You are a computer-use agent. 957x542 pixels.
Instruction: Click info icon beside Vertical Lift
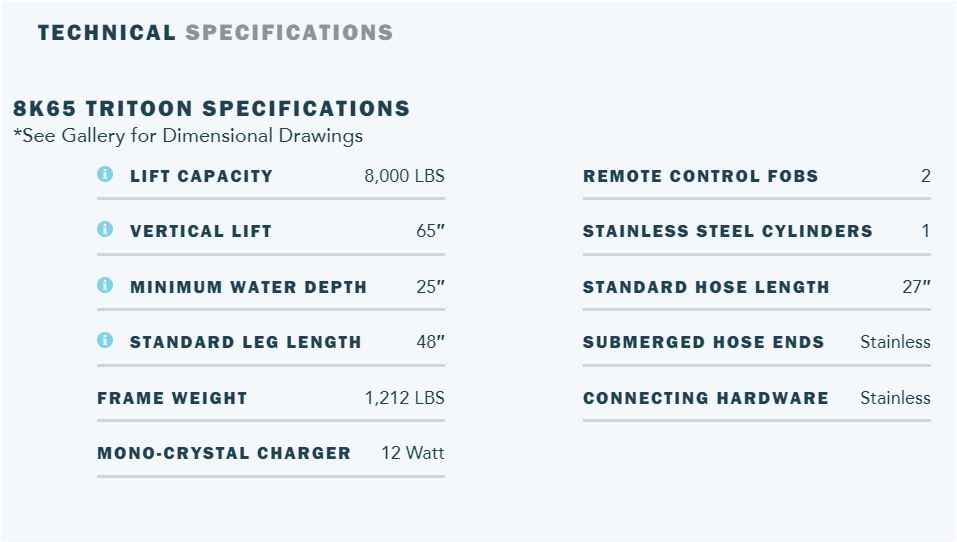(105, 230)
